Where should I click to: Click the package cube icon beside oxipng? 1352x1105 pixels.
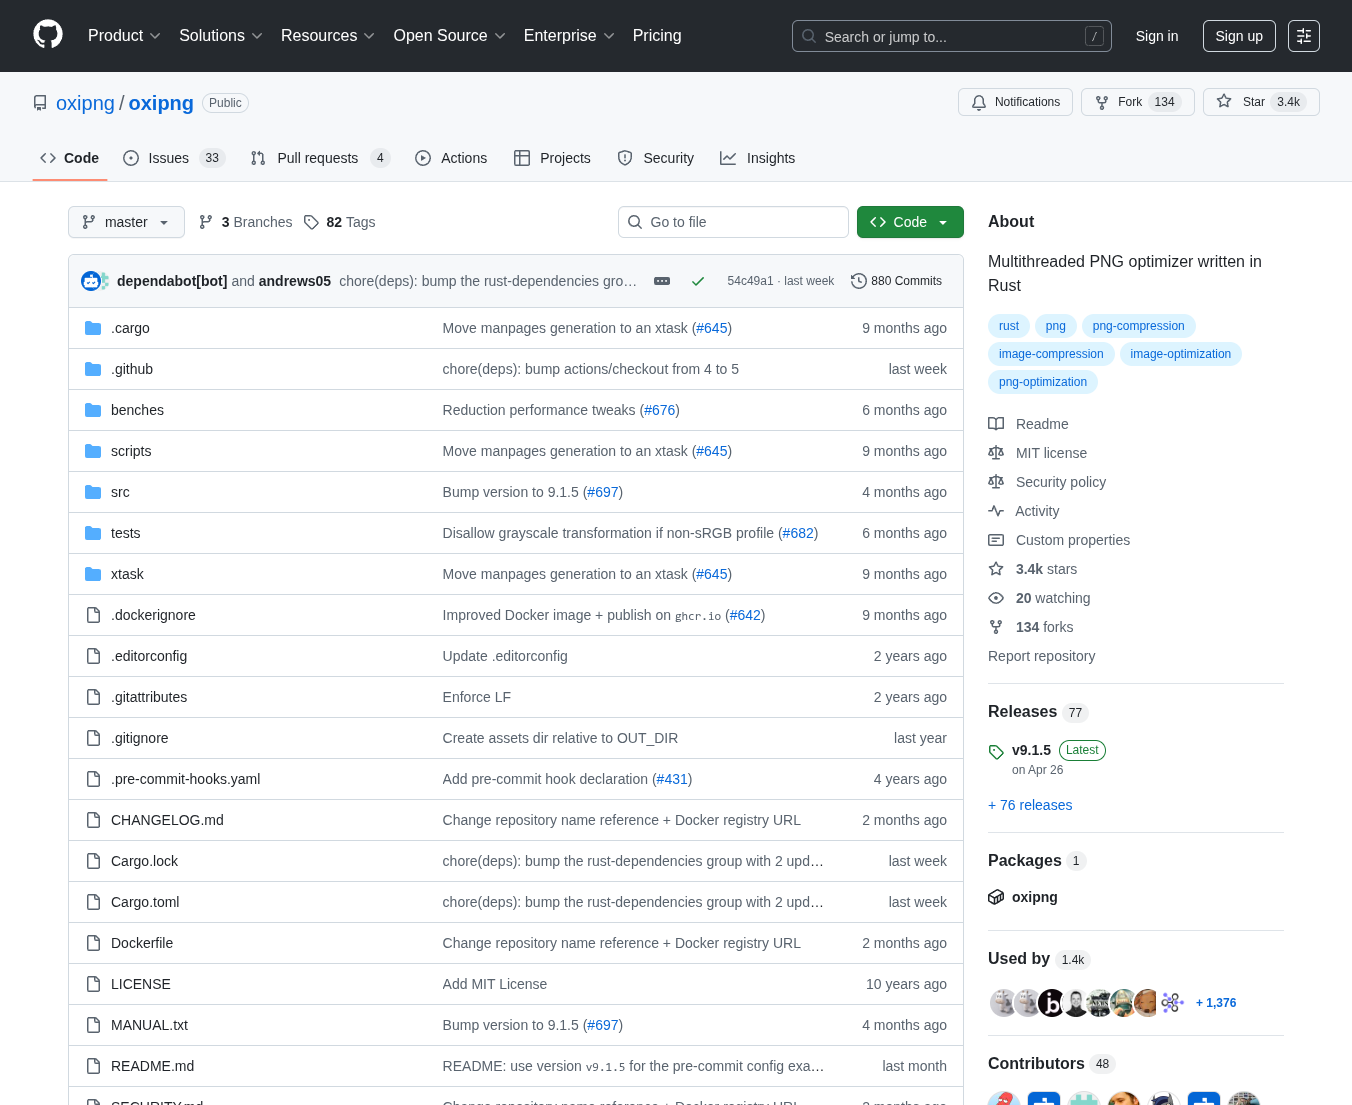tap(996, 897)
